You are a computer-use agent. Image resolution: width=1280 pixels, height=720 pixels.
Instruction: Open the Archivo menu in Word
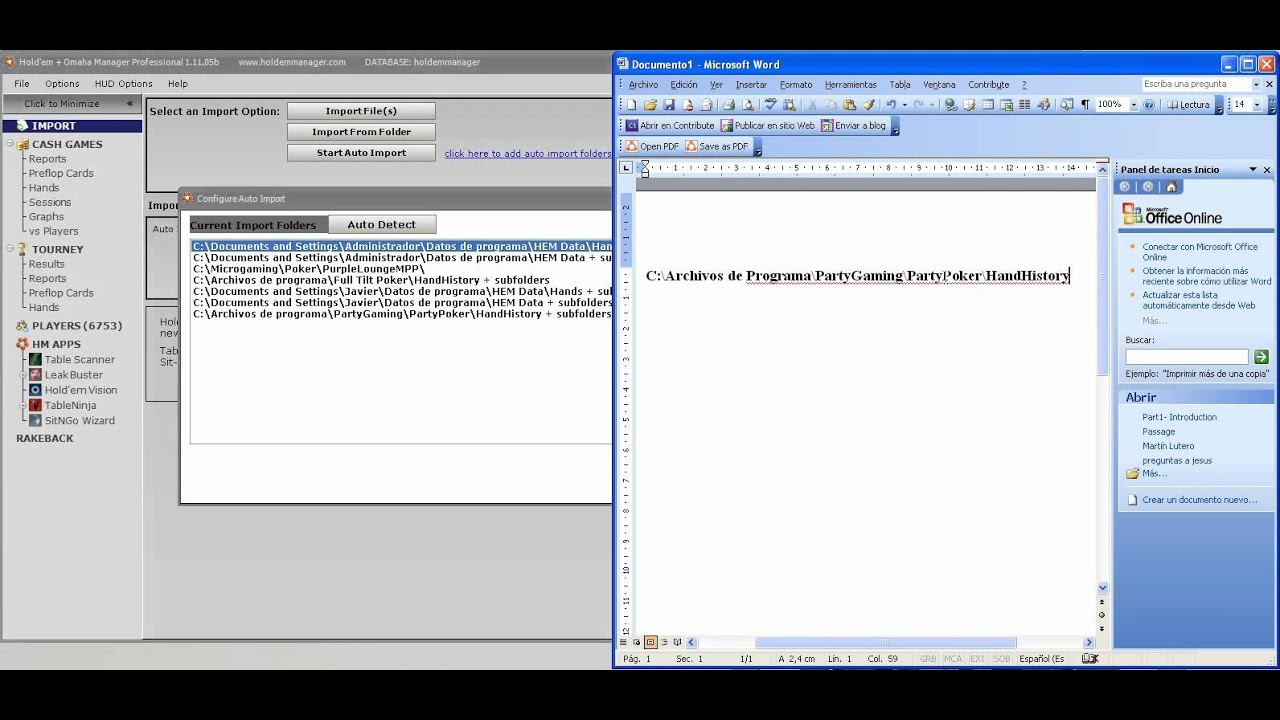pyautogui.click(x=643, y=85)
